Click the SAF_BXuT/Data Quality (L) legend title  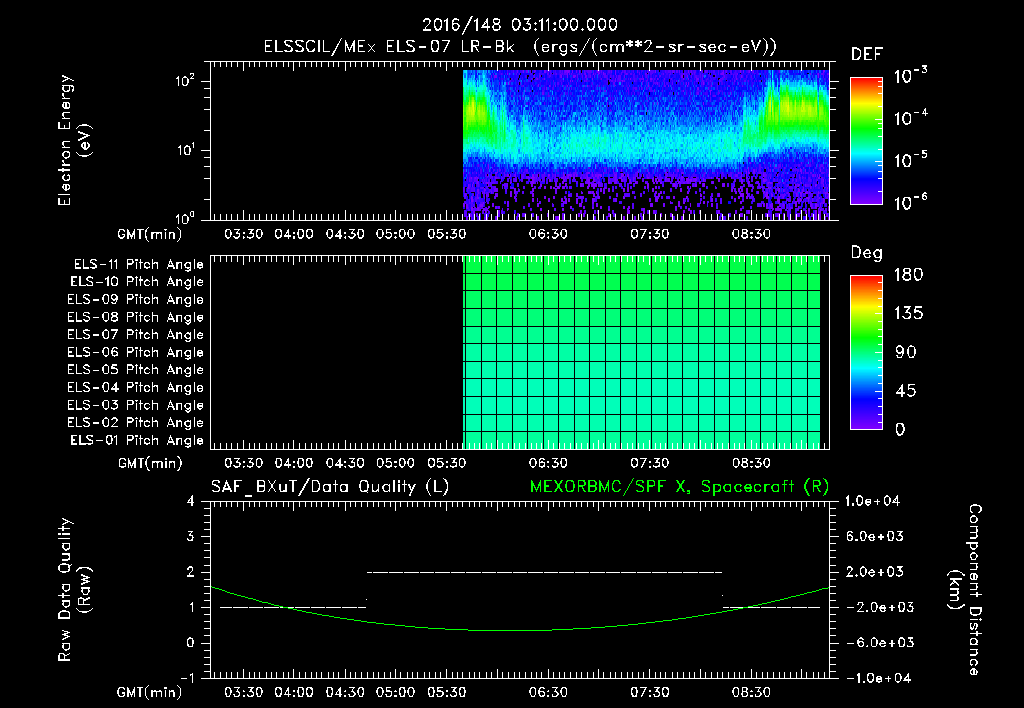330,487
